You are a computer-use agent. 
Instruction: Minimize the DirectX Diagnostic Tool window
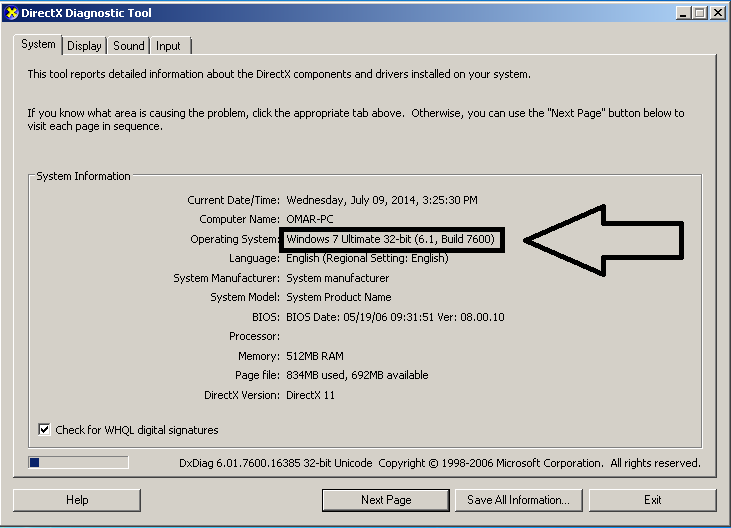pos(683,13)
